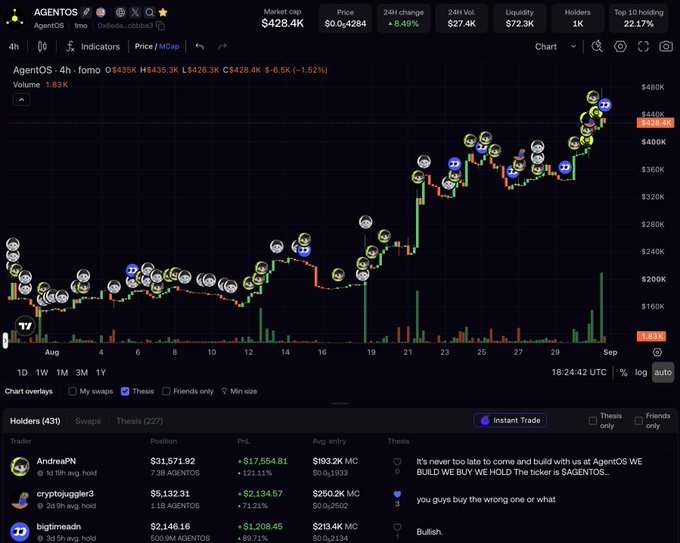Click the orange $428.4K price label
The width and height of the screenshot is (680, 543).
pyautogui.click(x=655, y=123)
